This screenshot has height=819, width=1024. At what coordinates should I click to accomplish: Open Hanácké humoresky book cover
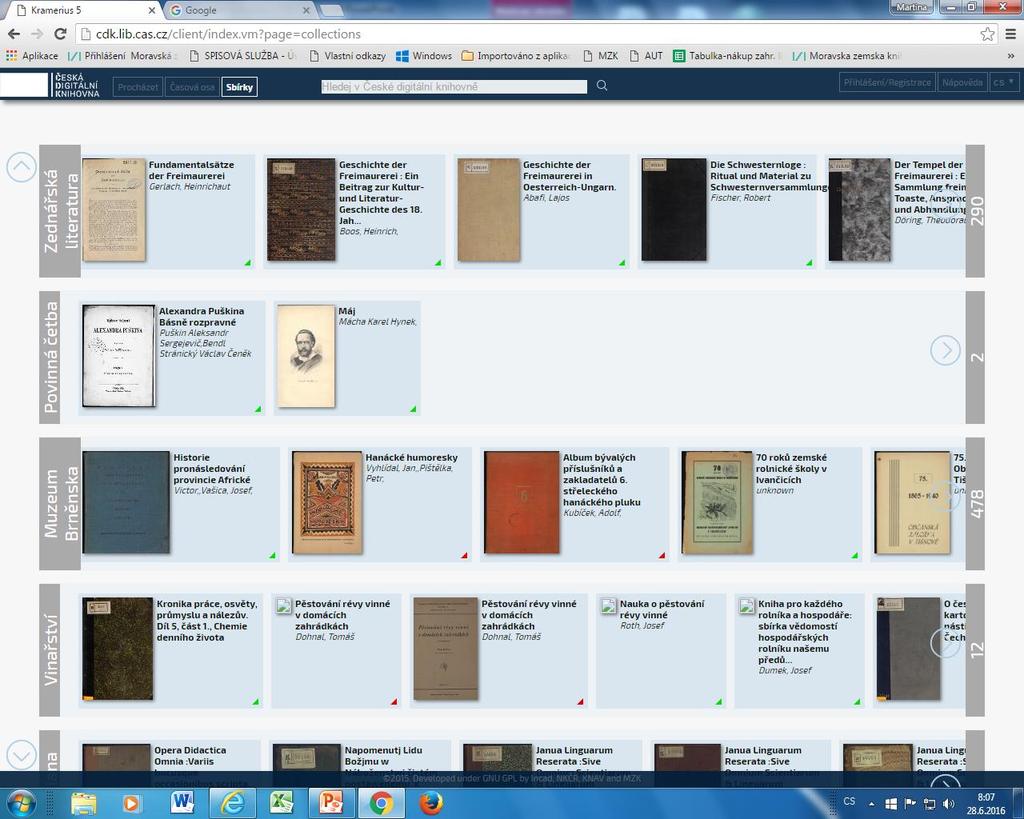click(x=327, y=502)
